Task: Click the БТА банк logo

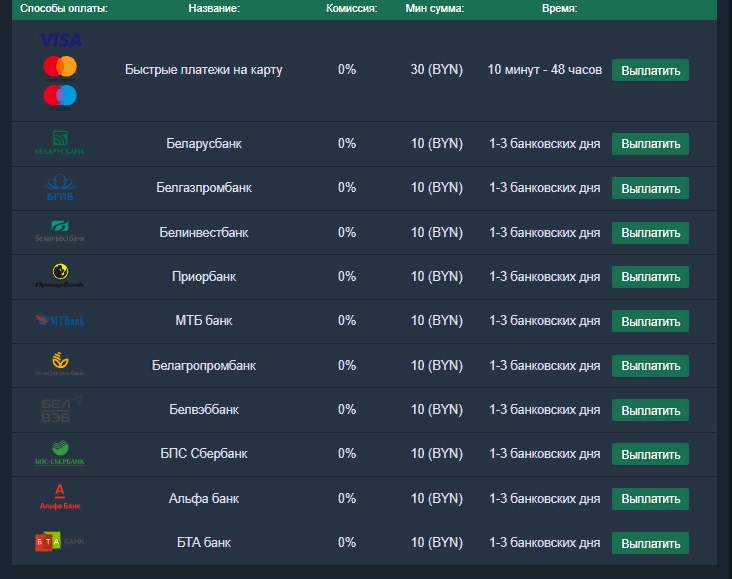Action: (60, 542)
